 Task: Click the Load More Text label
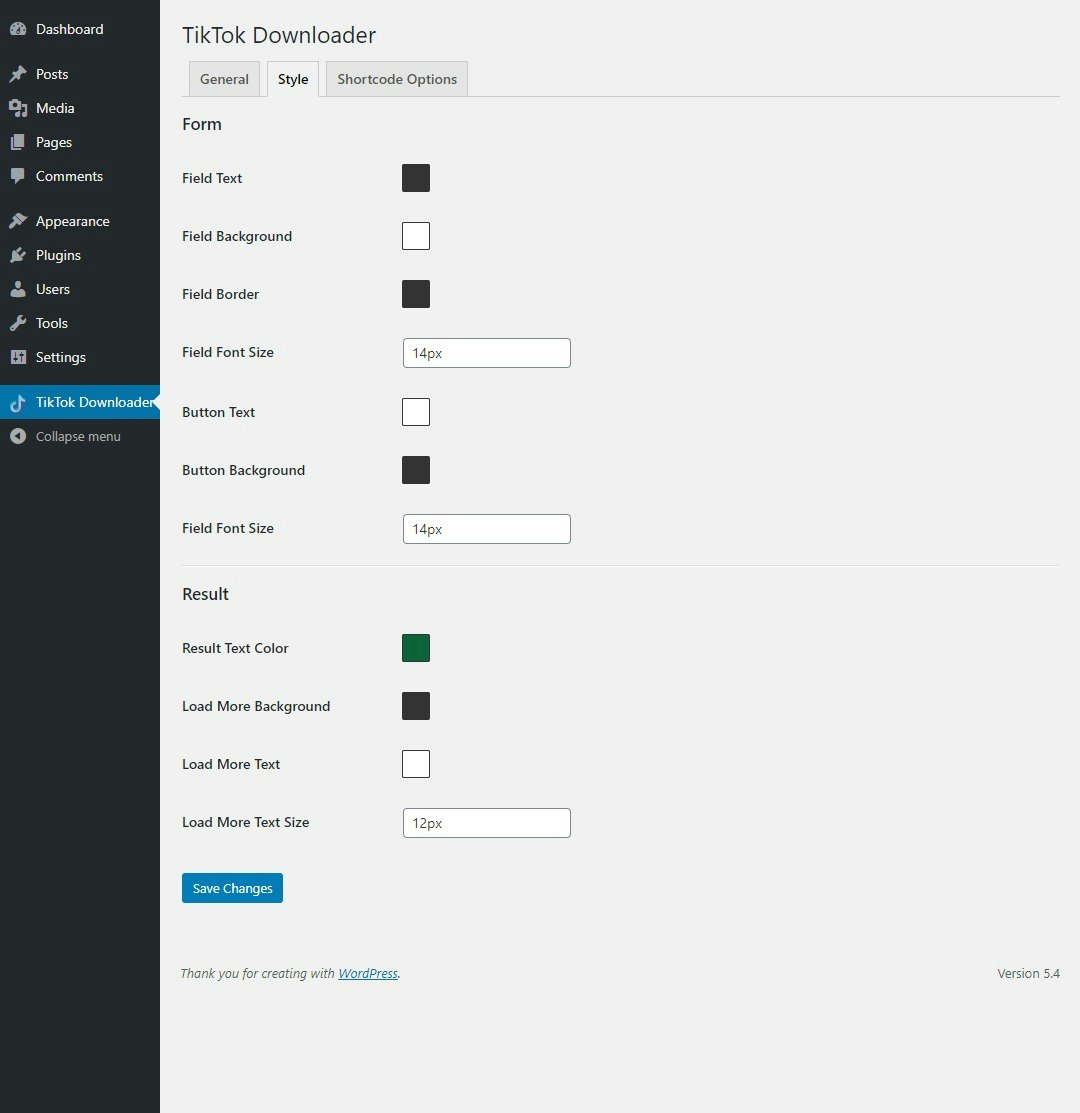point(231,764)
